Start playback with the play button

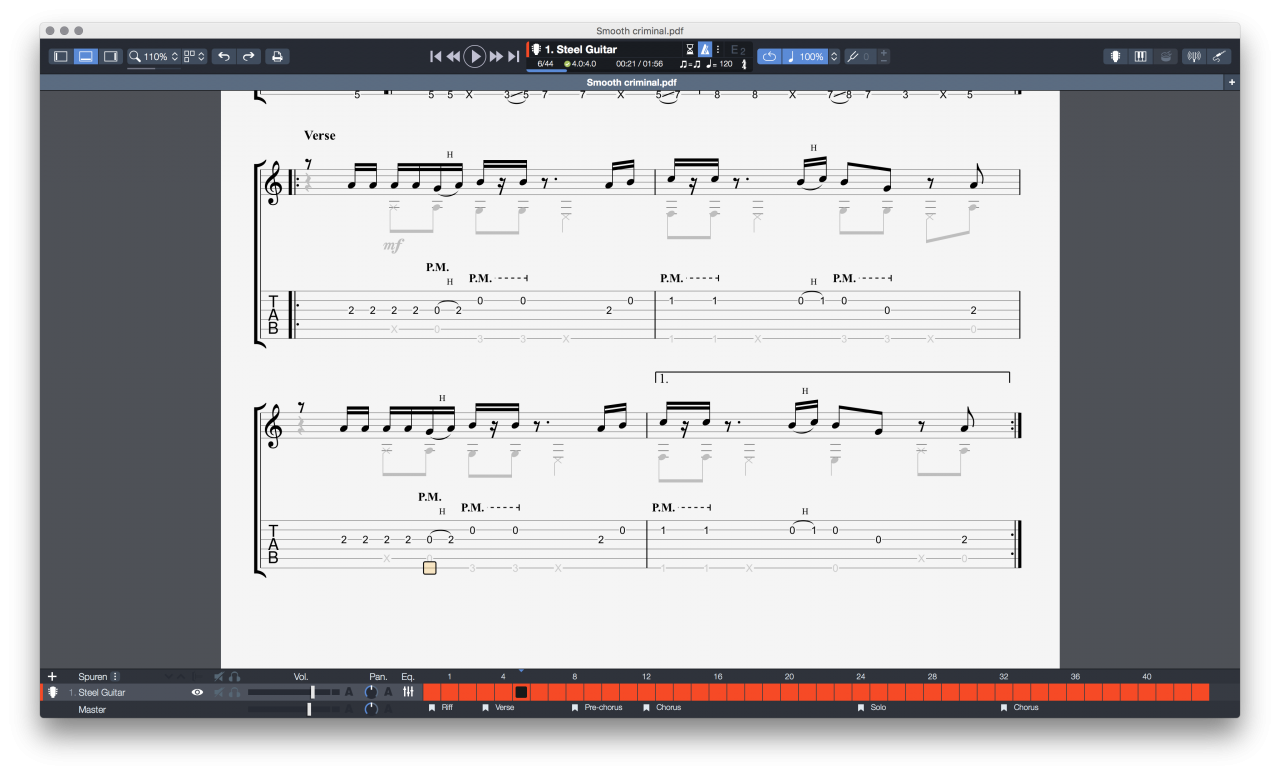click(x=475, y=57)
